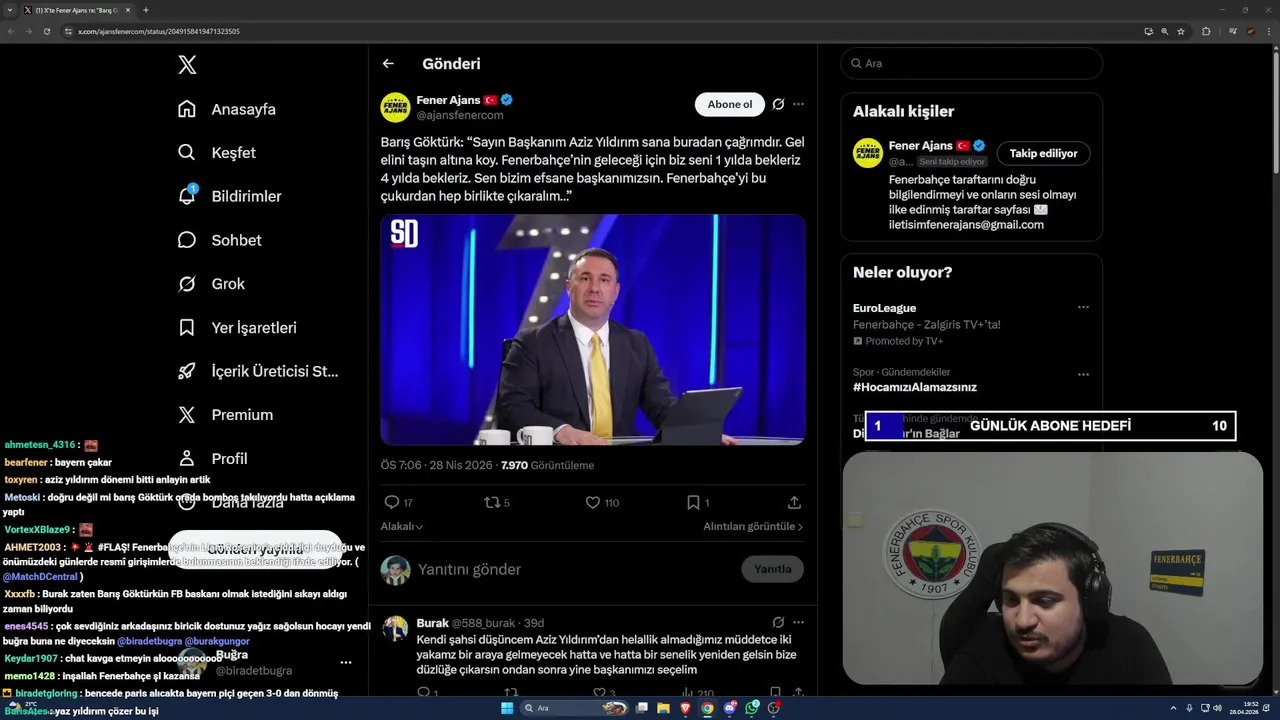Open Anasayfa home page
The width and height of the screenshot is (1280, 720).
tap(226, 109)
